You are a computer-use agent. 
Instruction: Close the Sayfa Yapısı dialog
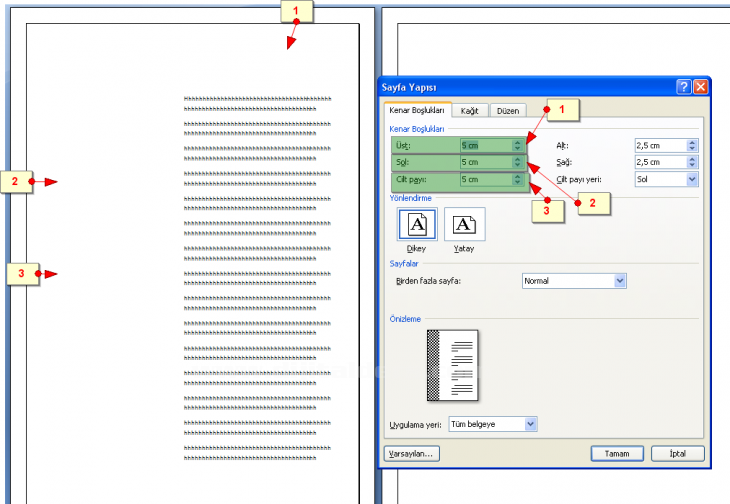pyautogui.click(x=700, y=87)
